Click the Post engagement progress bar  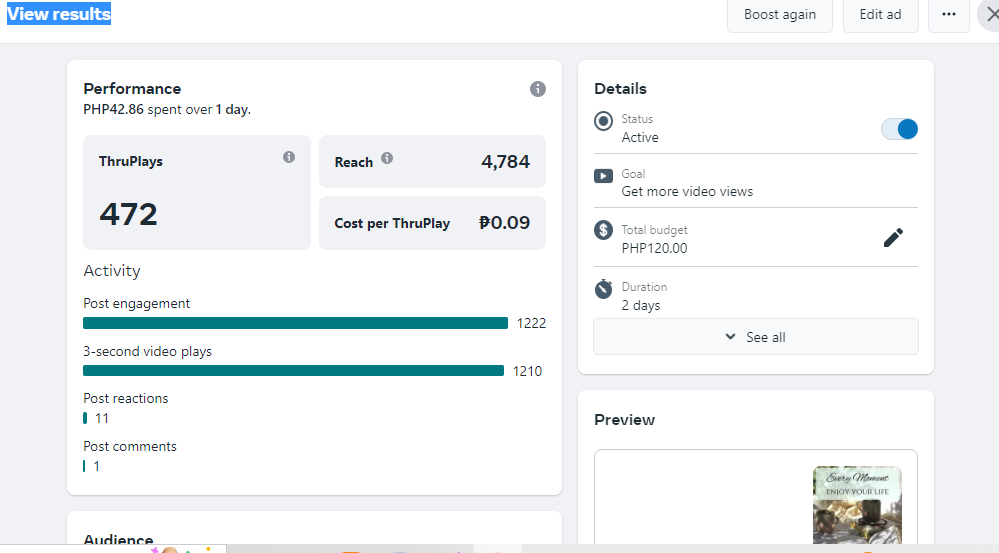295,323
